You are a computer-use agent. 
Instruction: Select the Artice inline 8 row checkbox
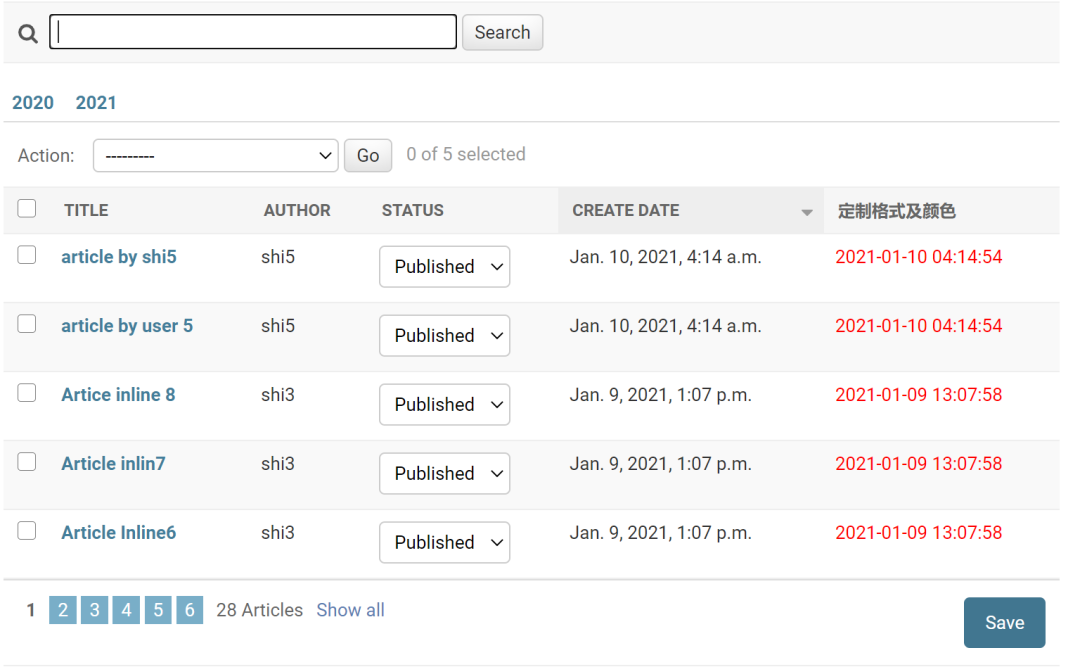(27, 394)
